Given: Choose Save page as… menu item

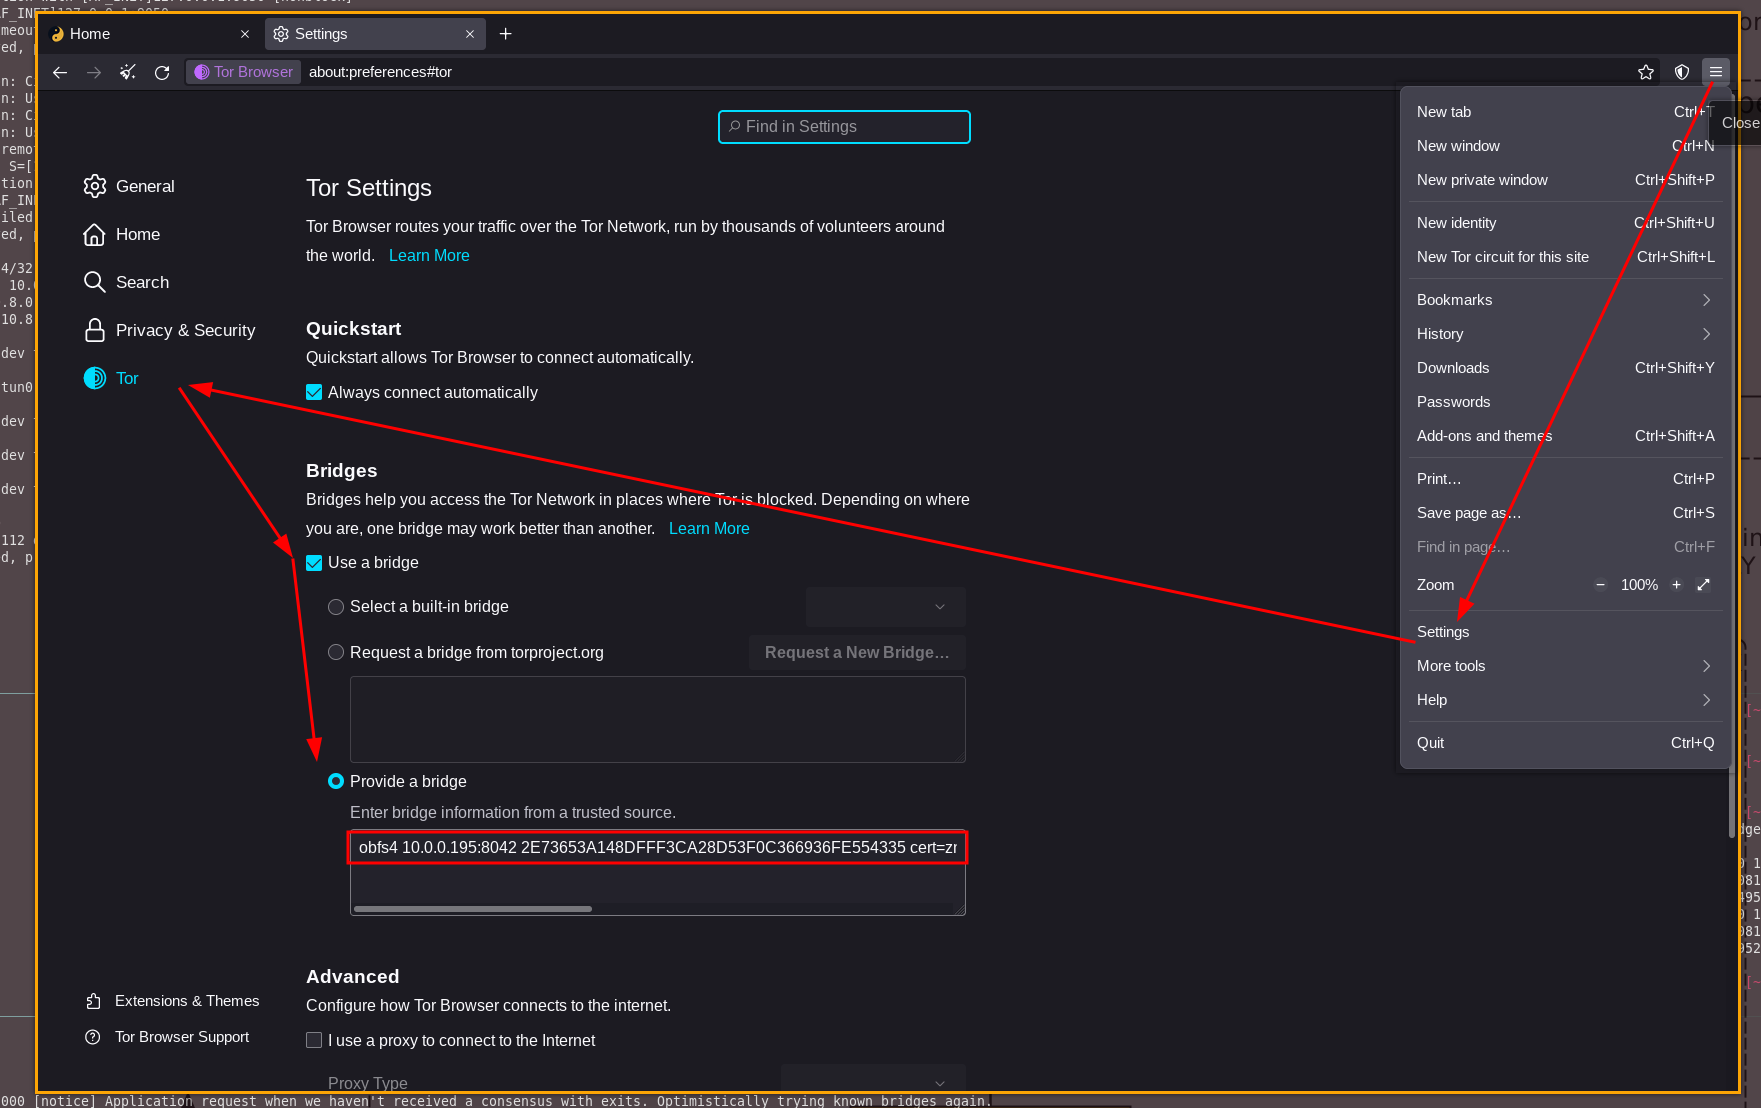Looking at the screenshot, I should tap(1565, 513).
